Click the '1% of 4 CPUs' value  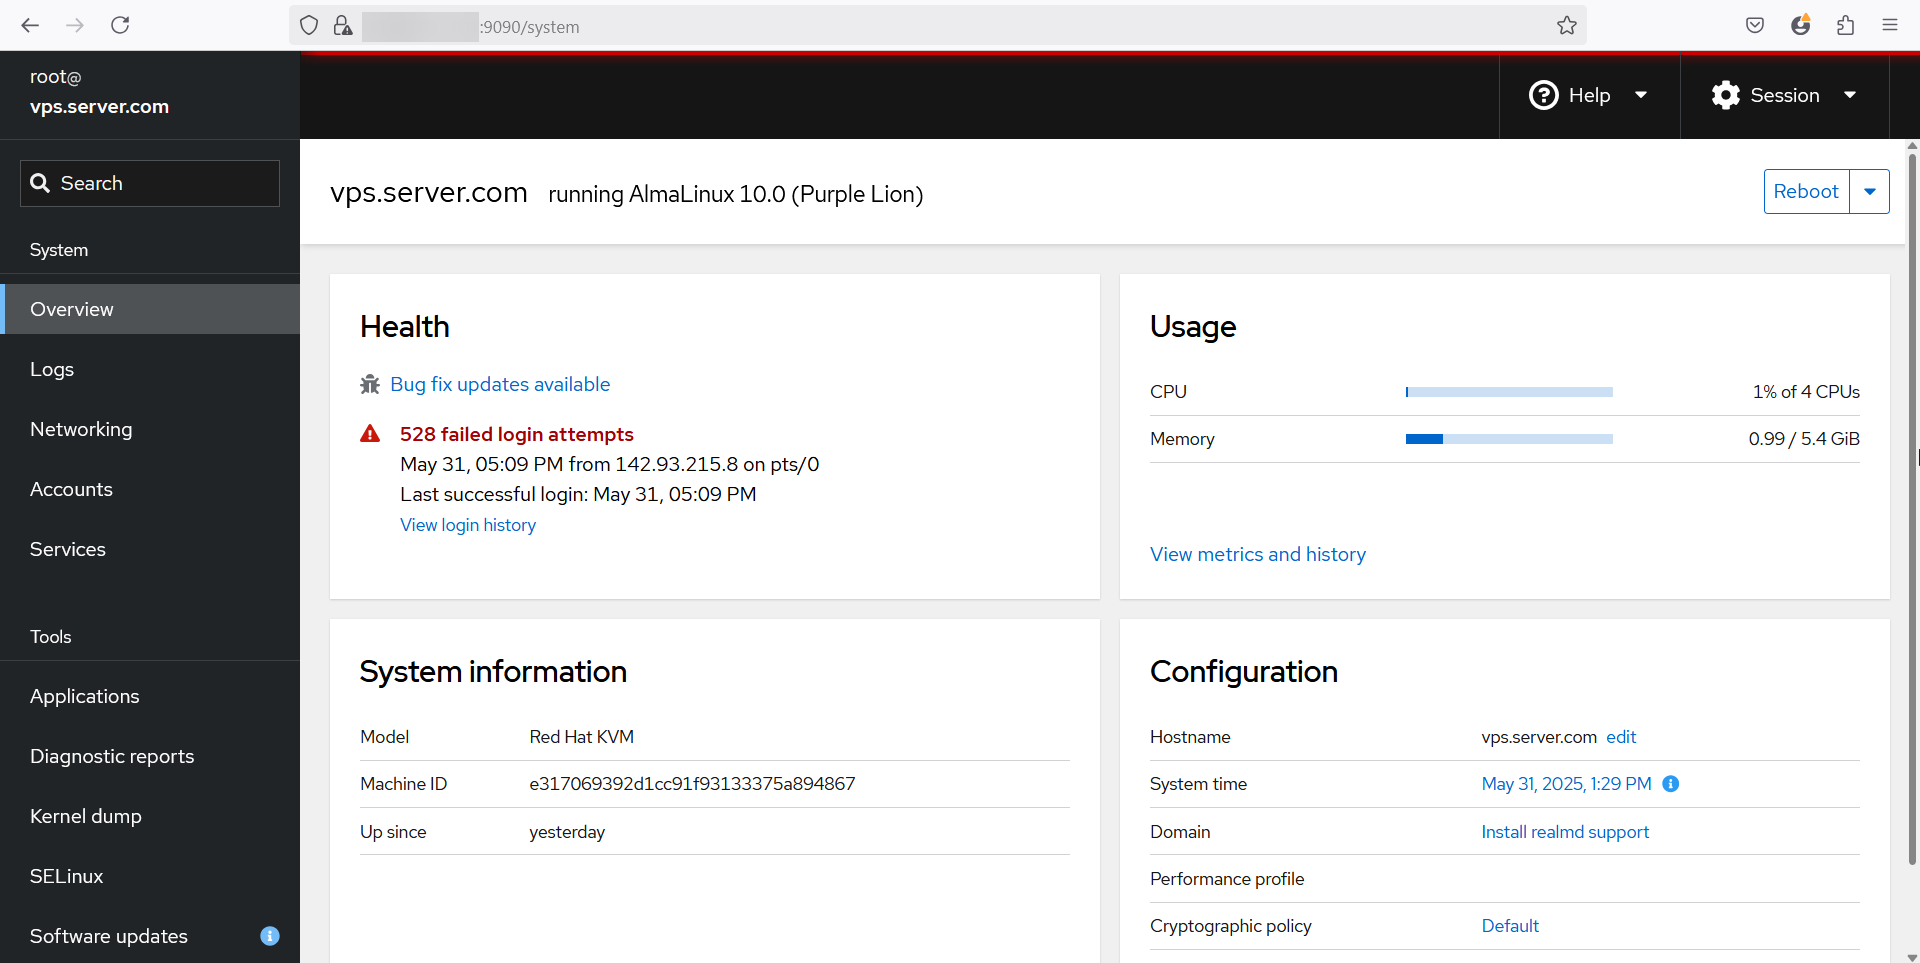pyautogui.click(x=1806, y=392)
